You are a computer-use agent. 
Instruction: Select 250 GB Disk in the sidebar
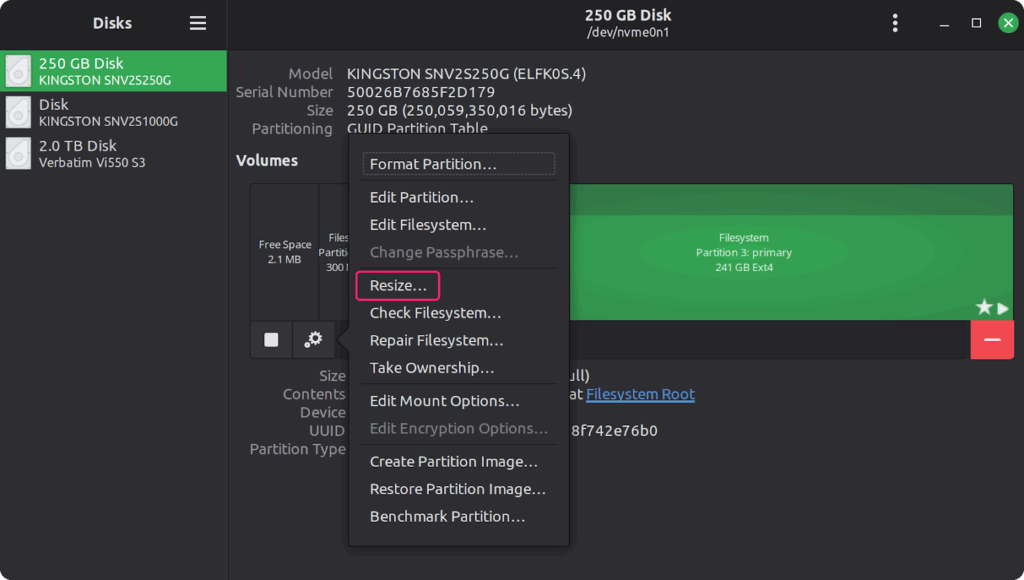114,71
